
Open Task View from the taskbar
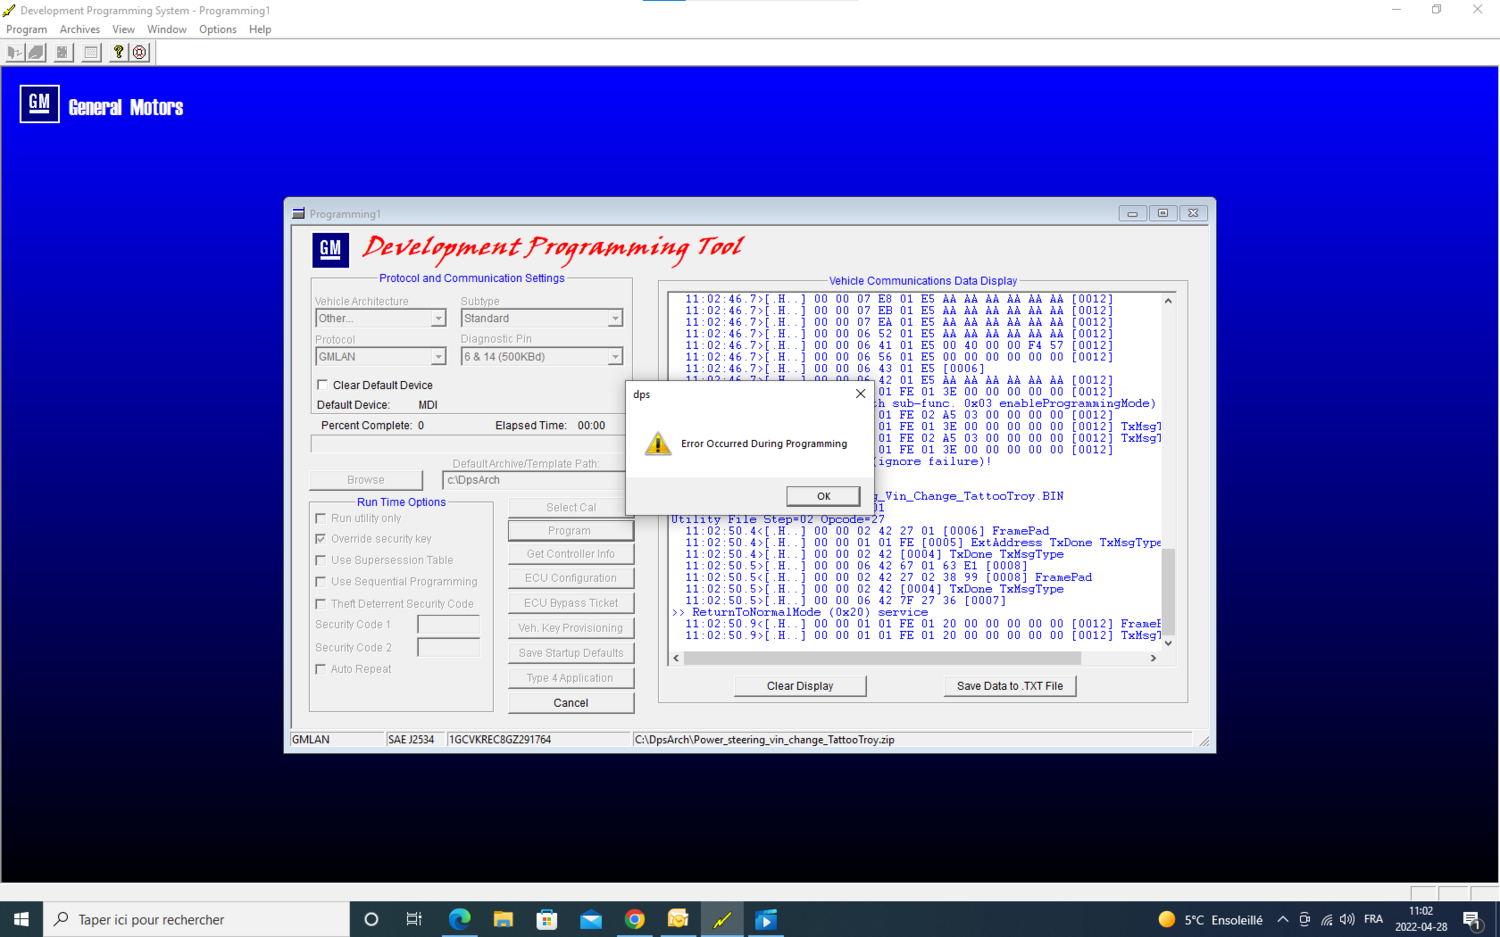click(414, 919)
